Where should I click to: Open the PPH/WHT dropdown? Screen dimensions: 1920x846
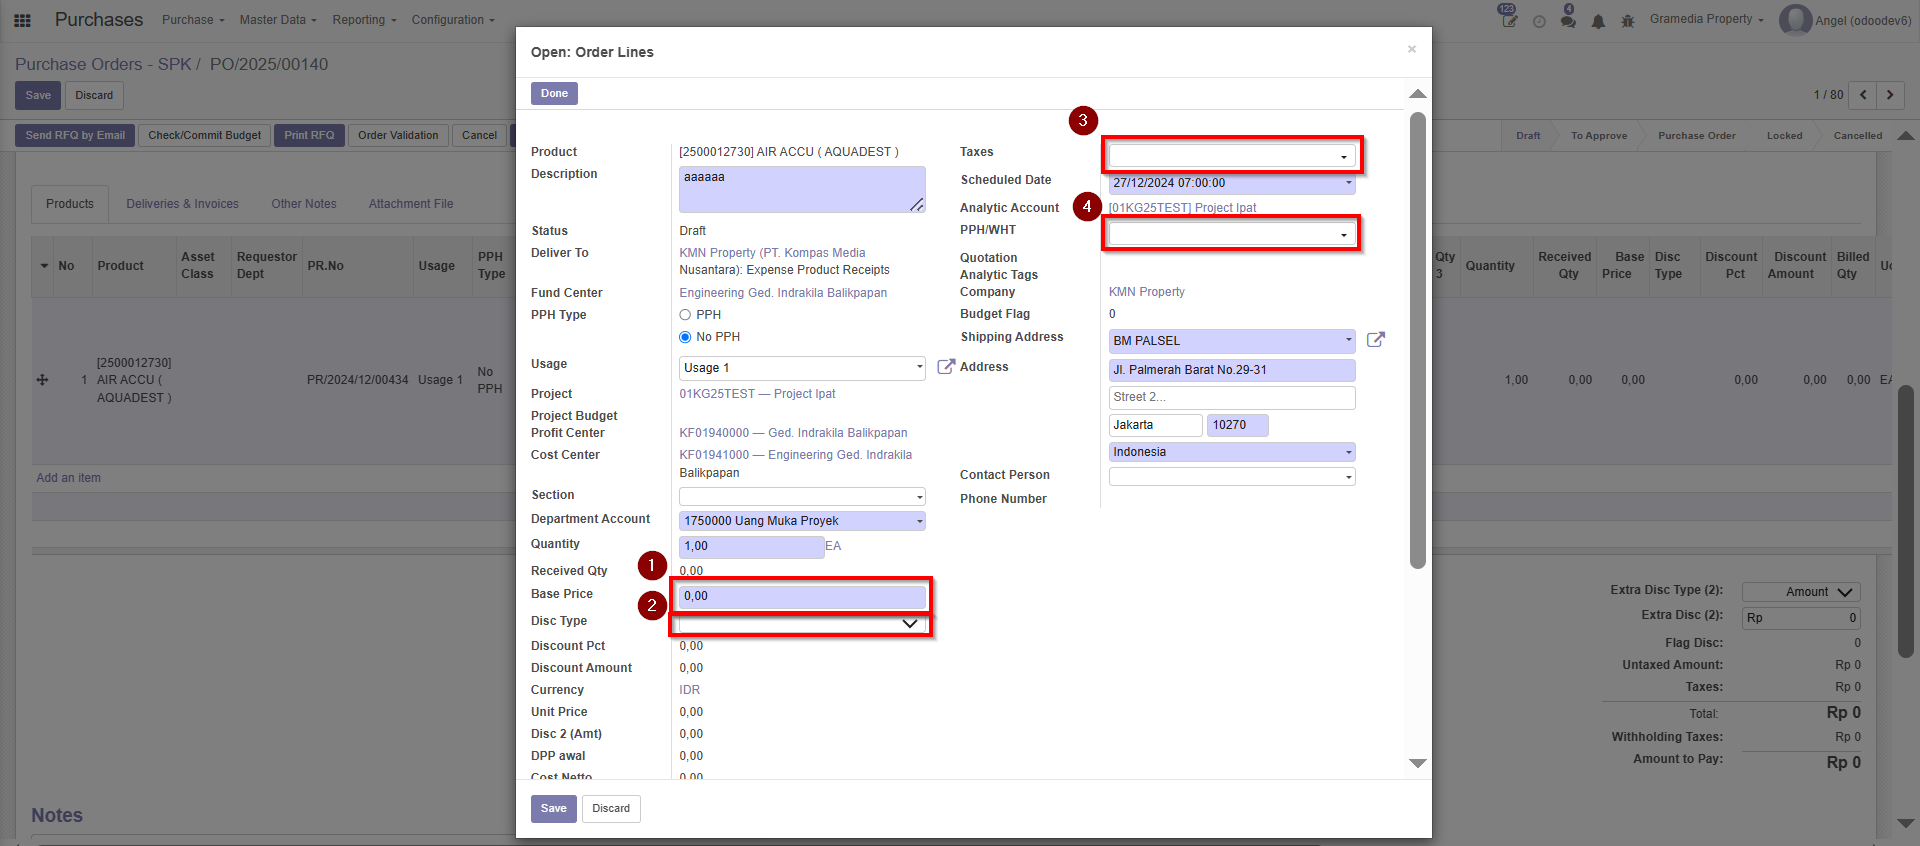click(x=1232, y=234)
